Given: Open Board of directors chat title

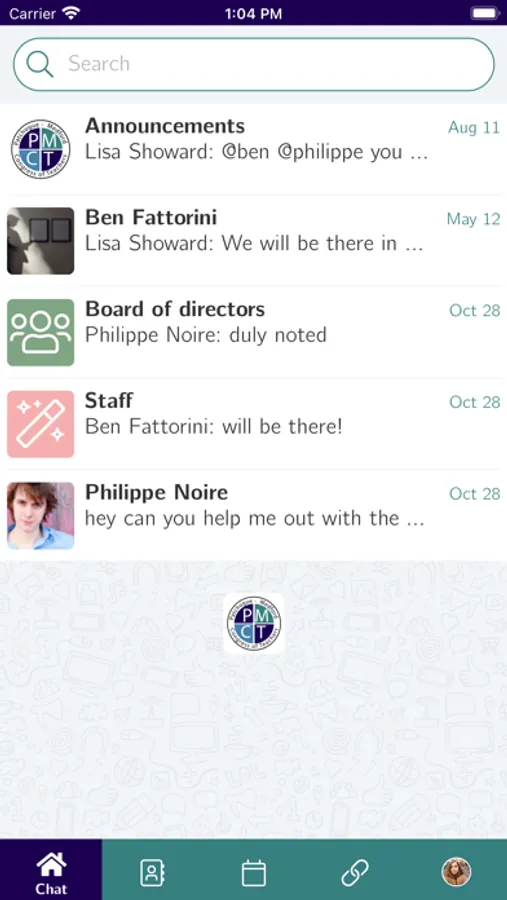Looking at the screenshot, I should [x=175, y=309].
